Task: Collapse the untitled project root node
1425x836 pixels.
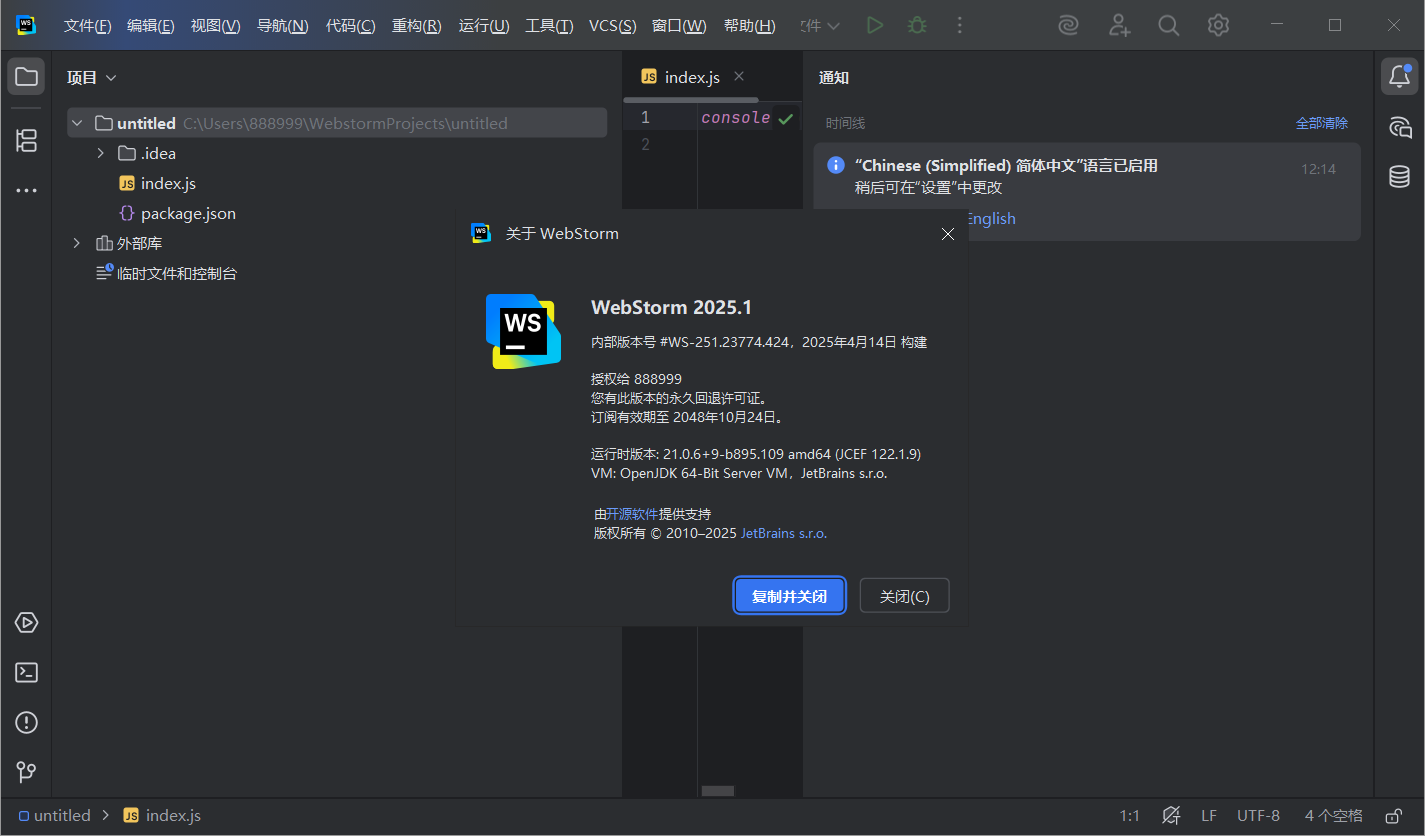Action: point(78,123)
